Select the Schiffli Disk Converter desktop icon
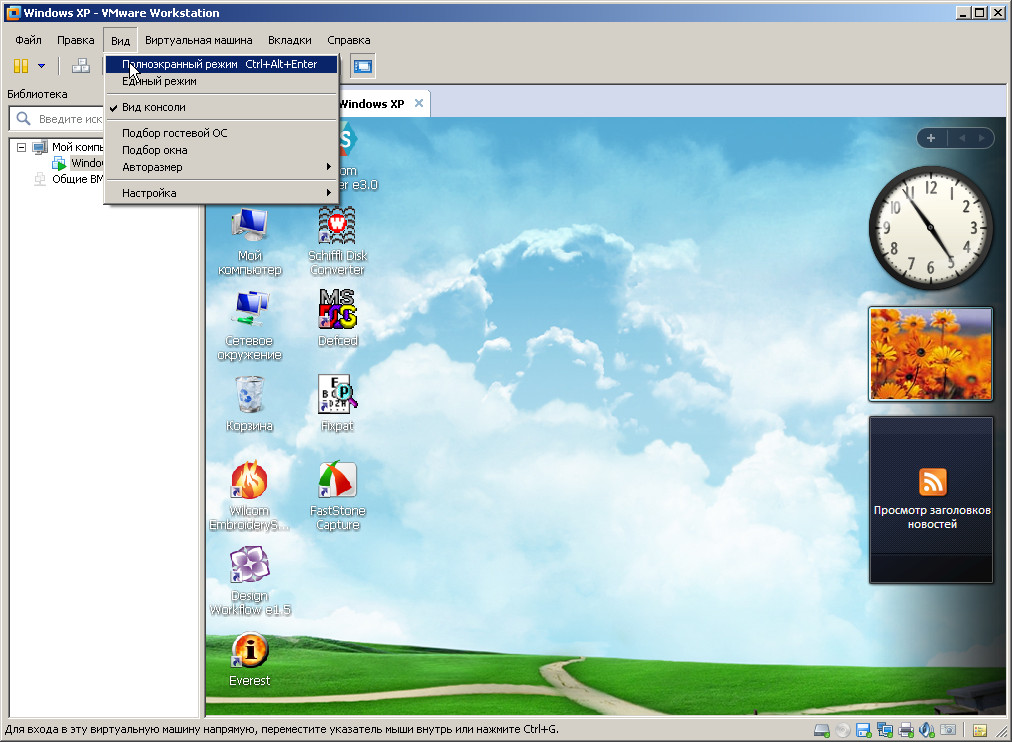The width and height of the screenshot is (1012, 742). pos(338,242)
